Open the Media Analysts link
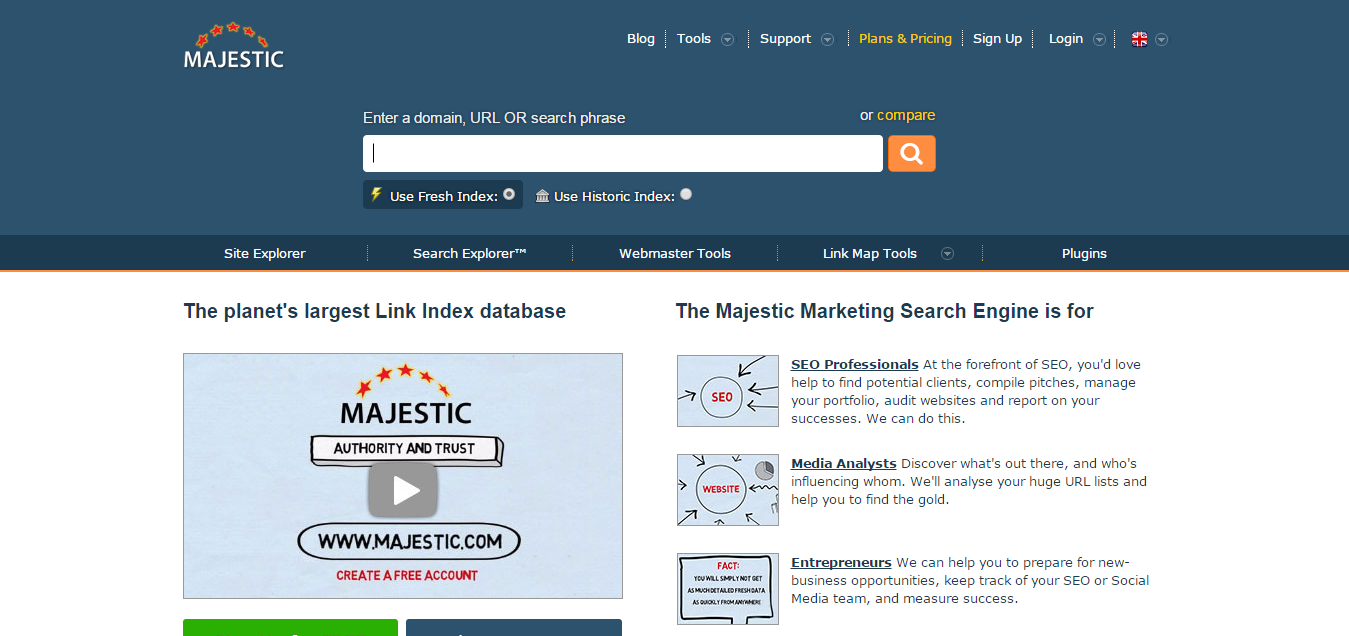This screenshot has height=636, width=1349. click(x=844, y=464)
